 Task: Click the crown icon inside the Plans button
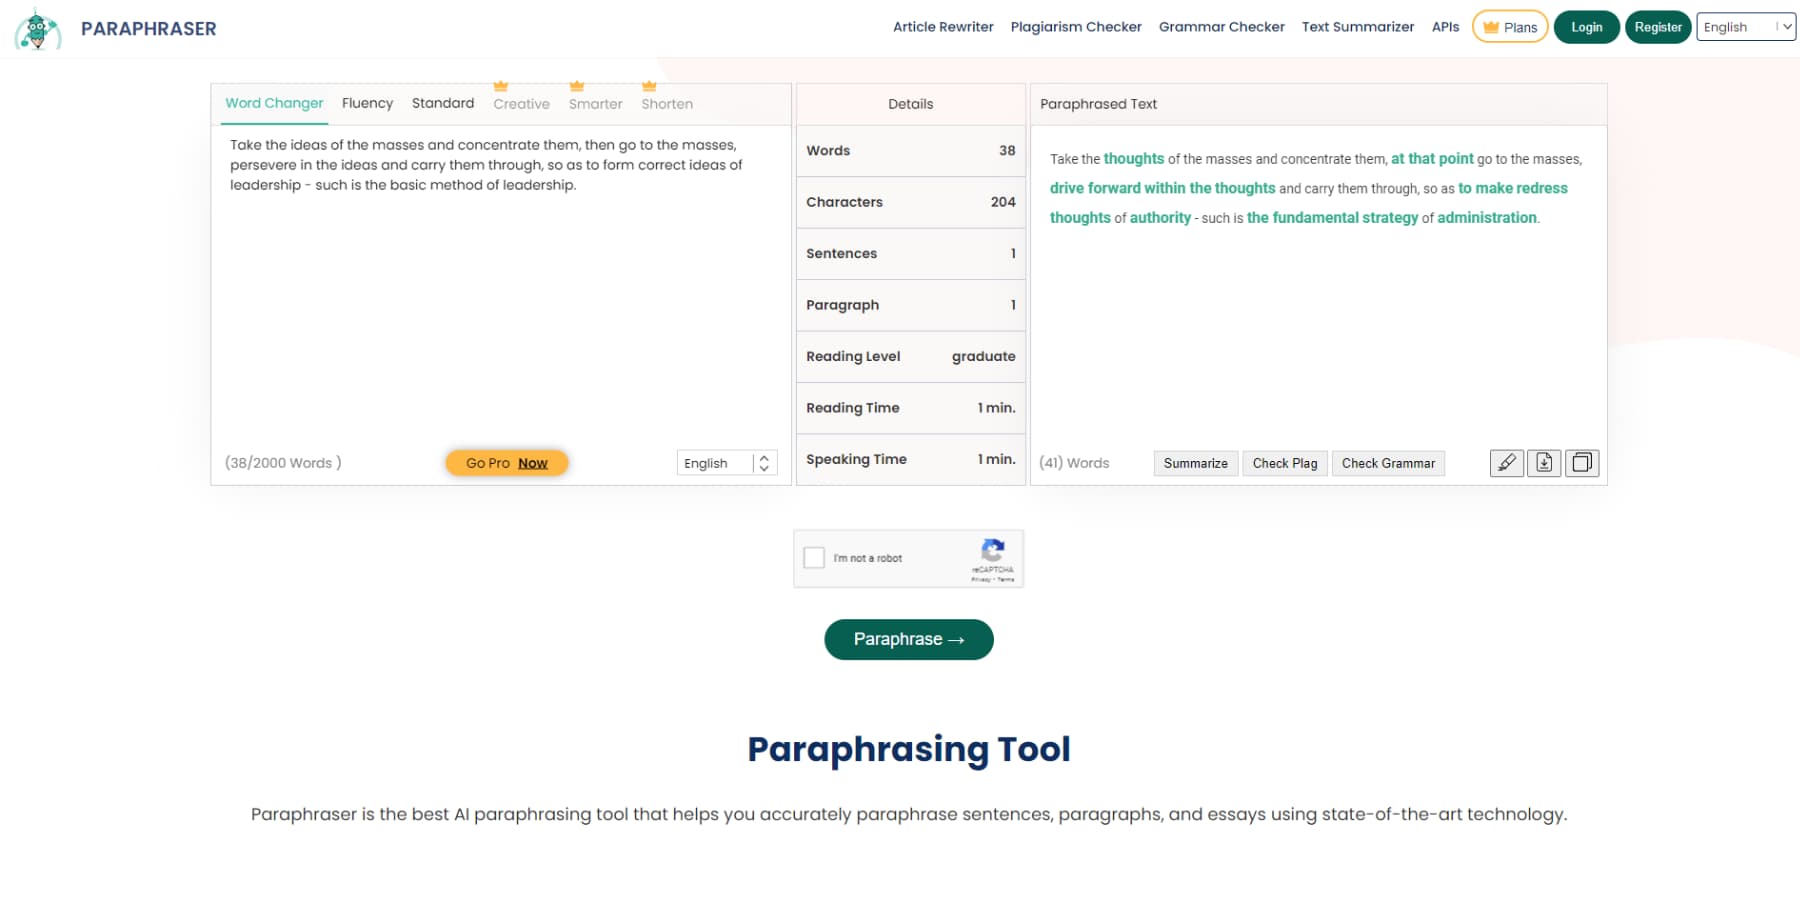coord(1490,27)
